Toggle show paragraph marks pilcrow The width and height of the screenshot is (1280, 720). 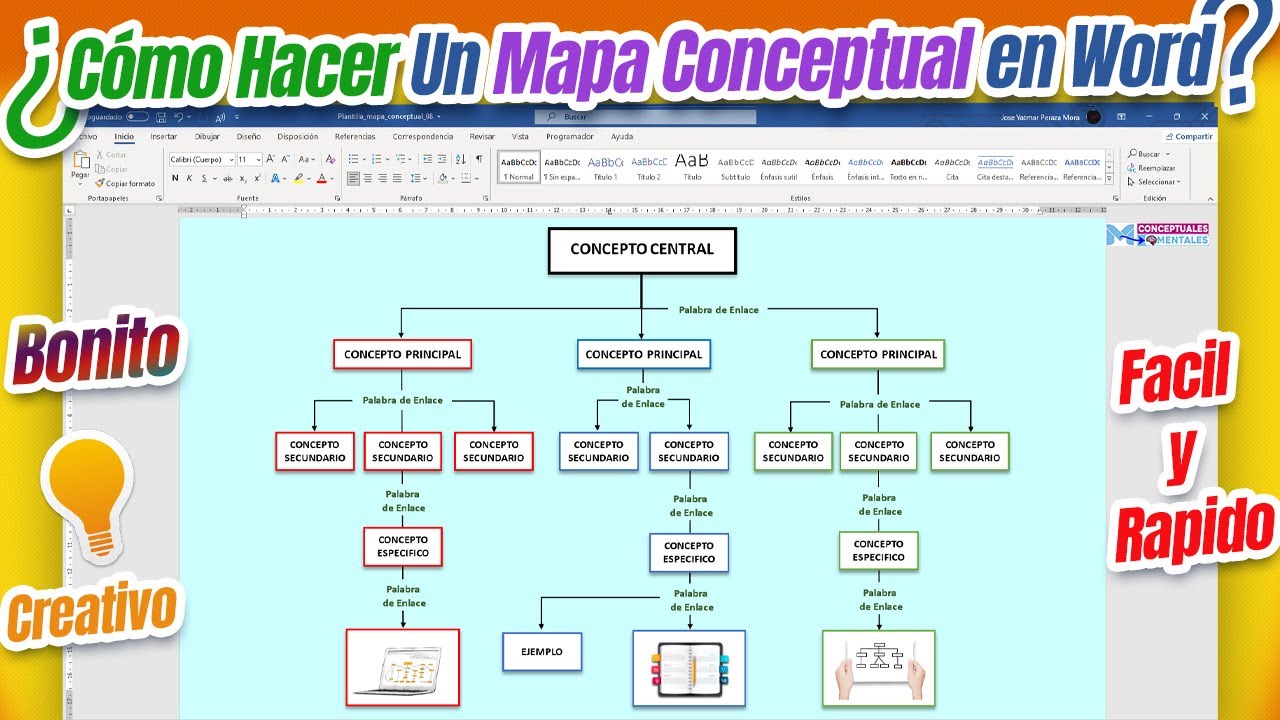(x=479, y=159)
